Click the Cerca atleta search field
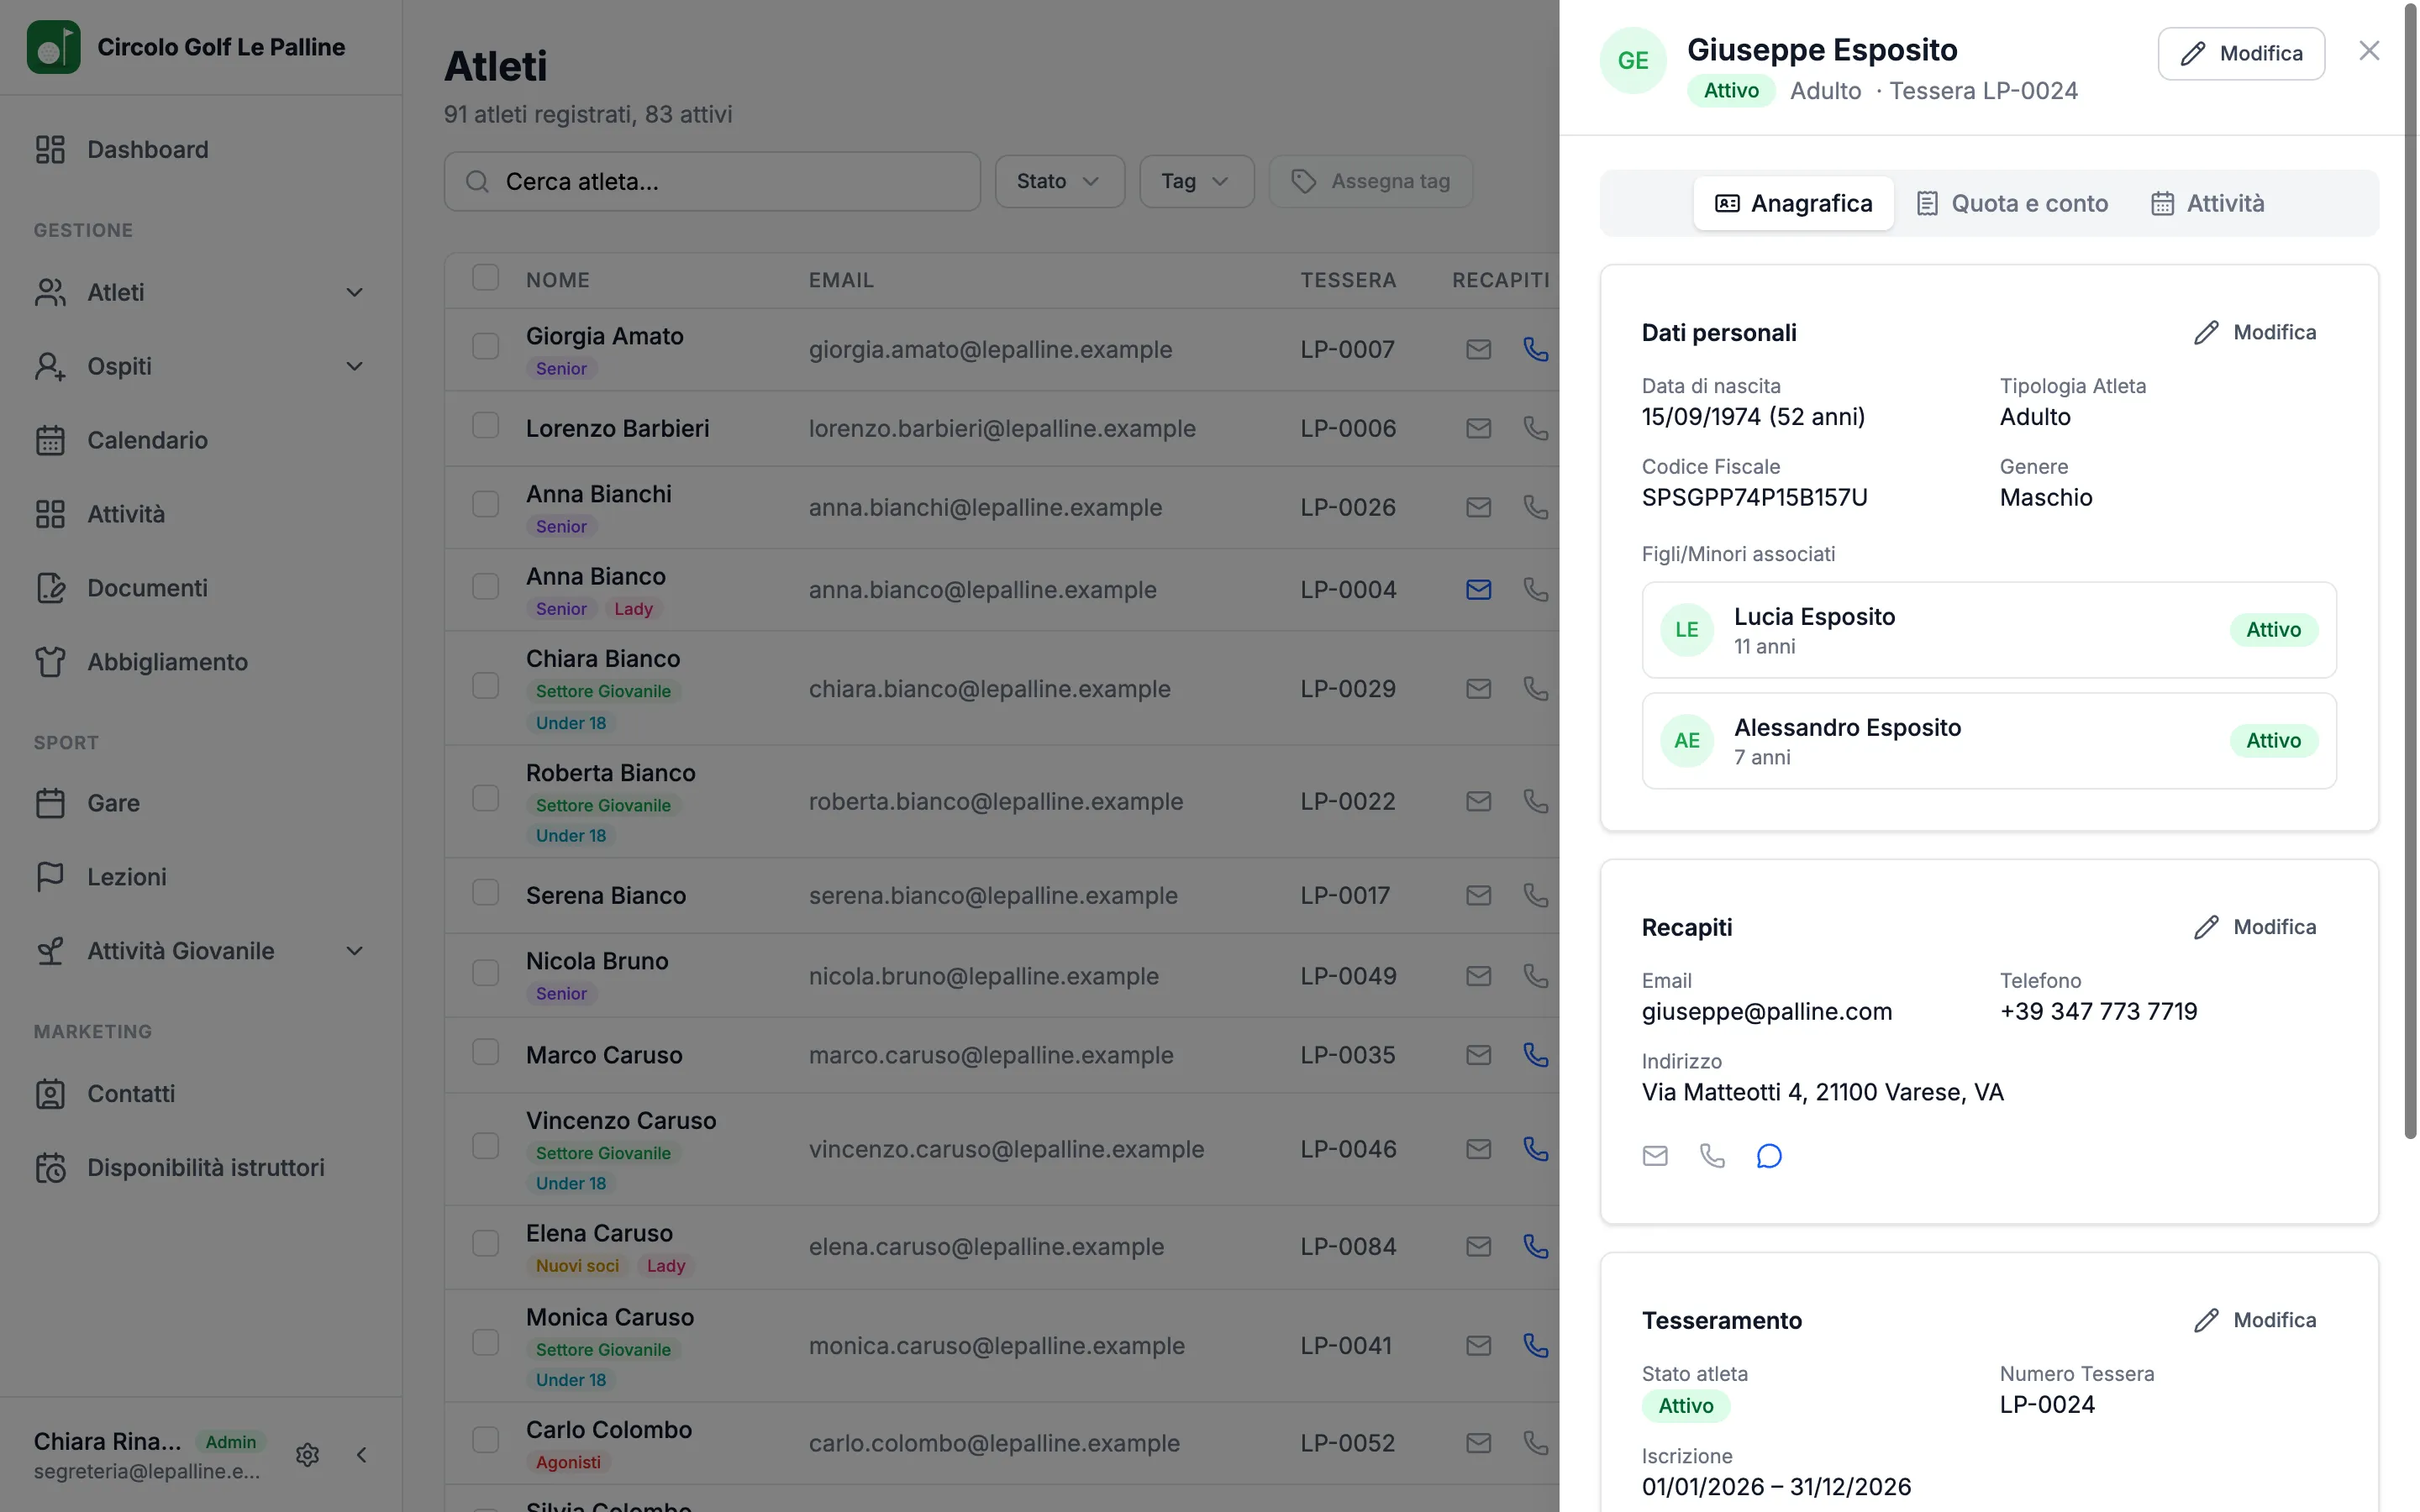Screen dimensions: 2420x1512 [x=712, y=181]
